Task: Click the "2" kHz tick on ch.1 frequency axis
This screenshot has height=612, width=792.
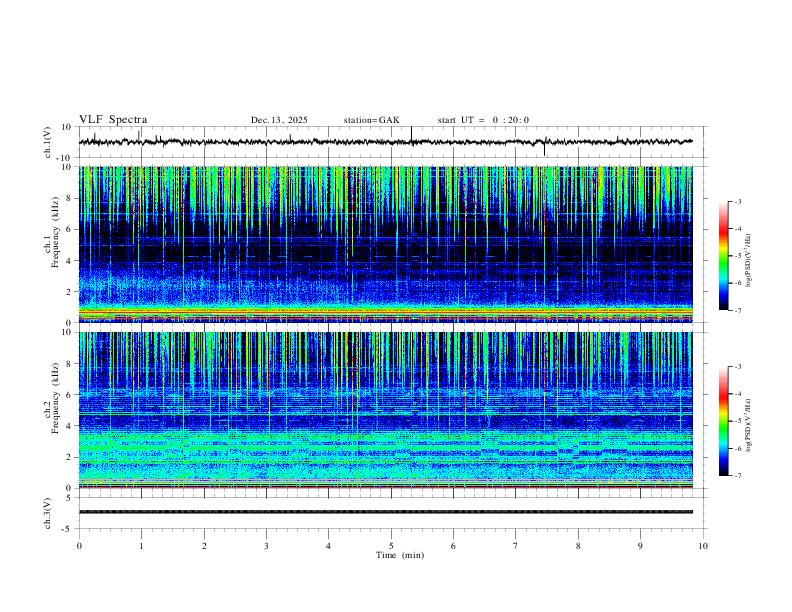Action: (x=70, y=291)
